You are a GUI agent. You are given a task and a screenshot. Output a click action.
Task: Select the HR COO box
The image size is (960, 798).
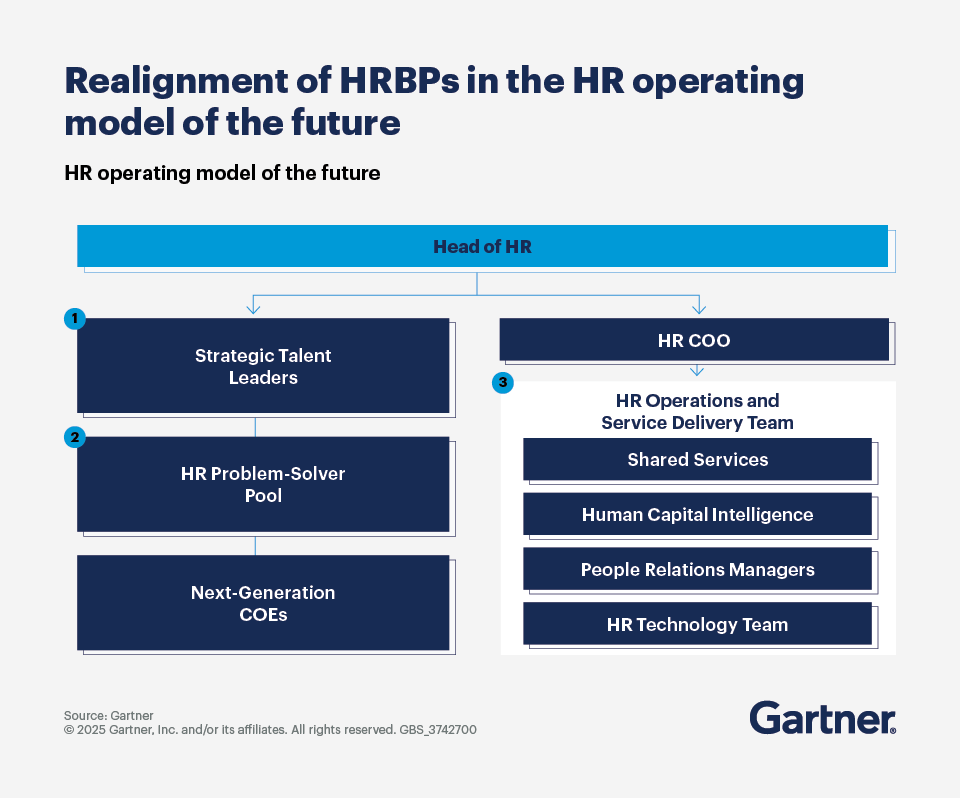(x=694, y=339)
